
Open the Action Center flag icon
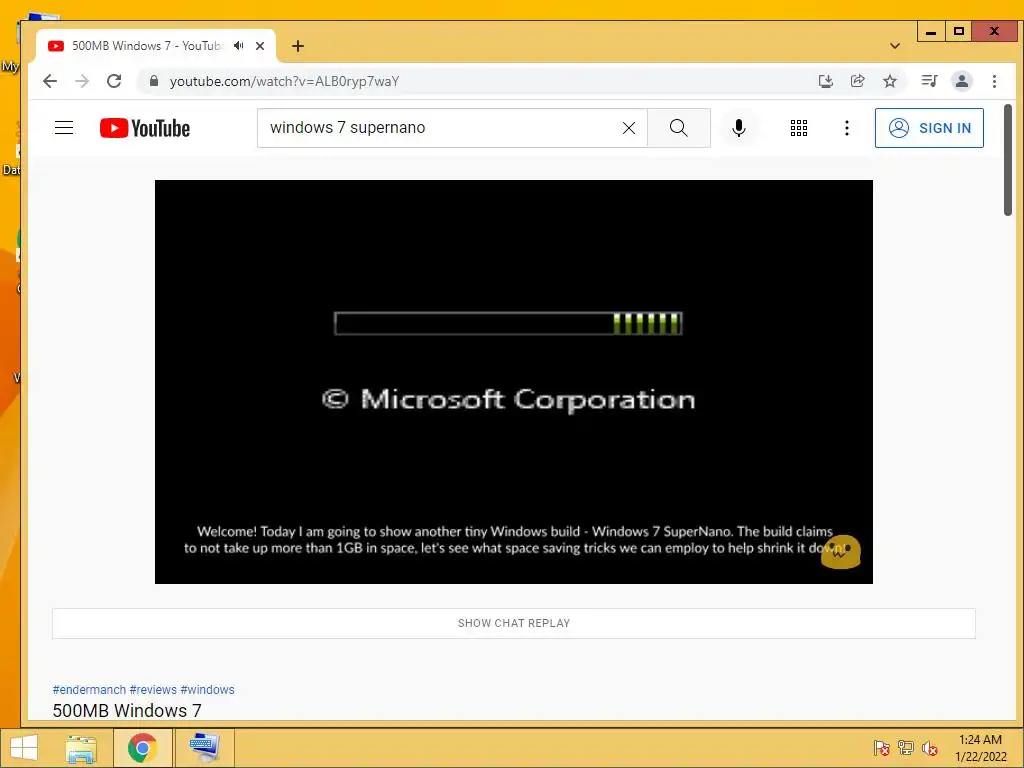pos(881,748)
